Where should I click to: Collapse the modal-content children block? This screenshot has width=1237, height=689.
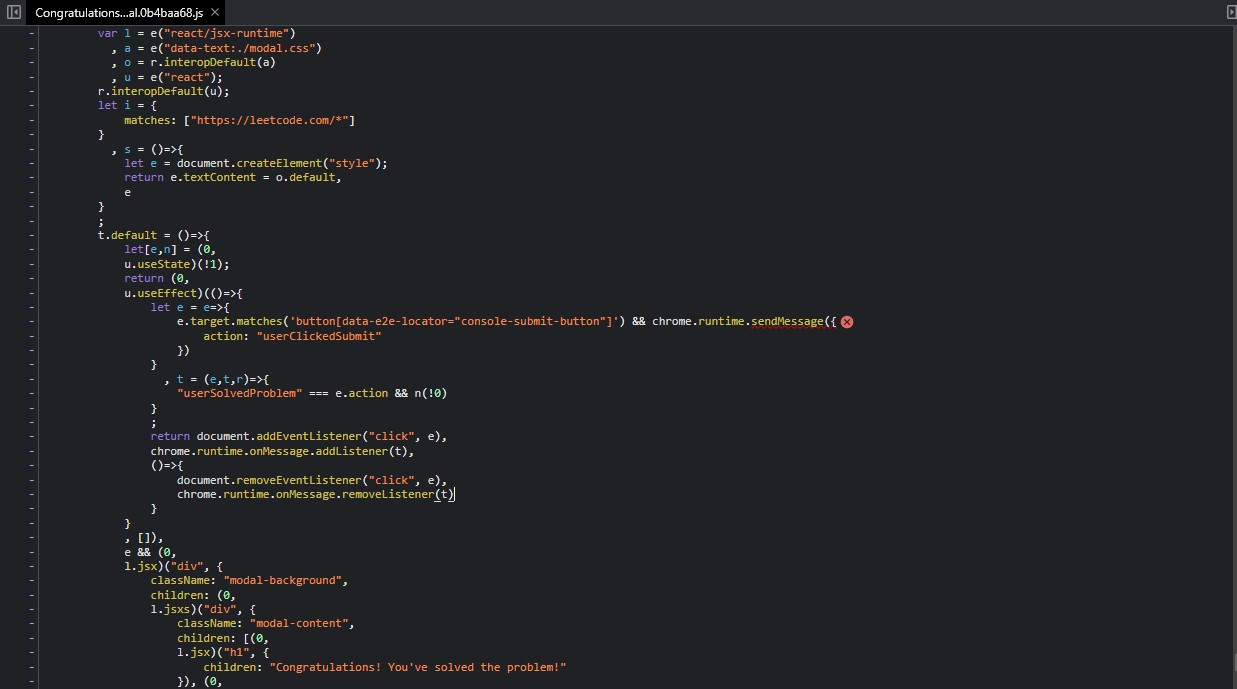coord(32,637)
